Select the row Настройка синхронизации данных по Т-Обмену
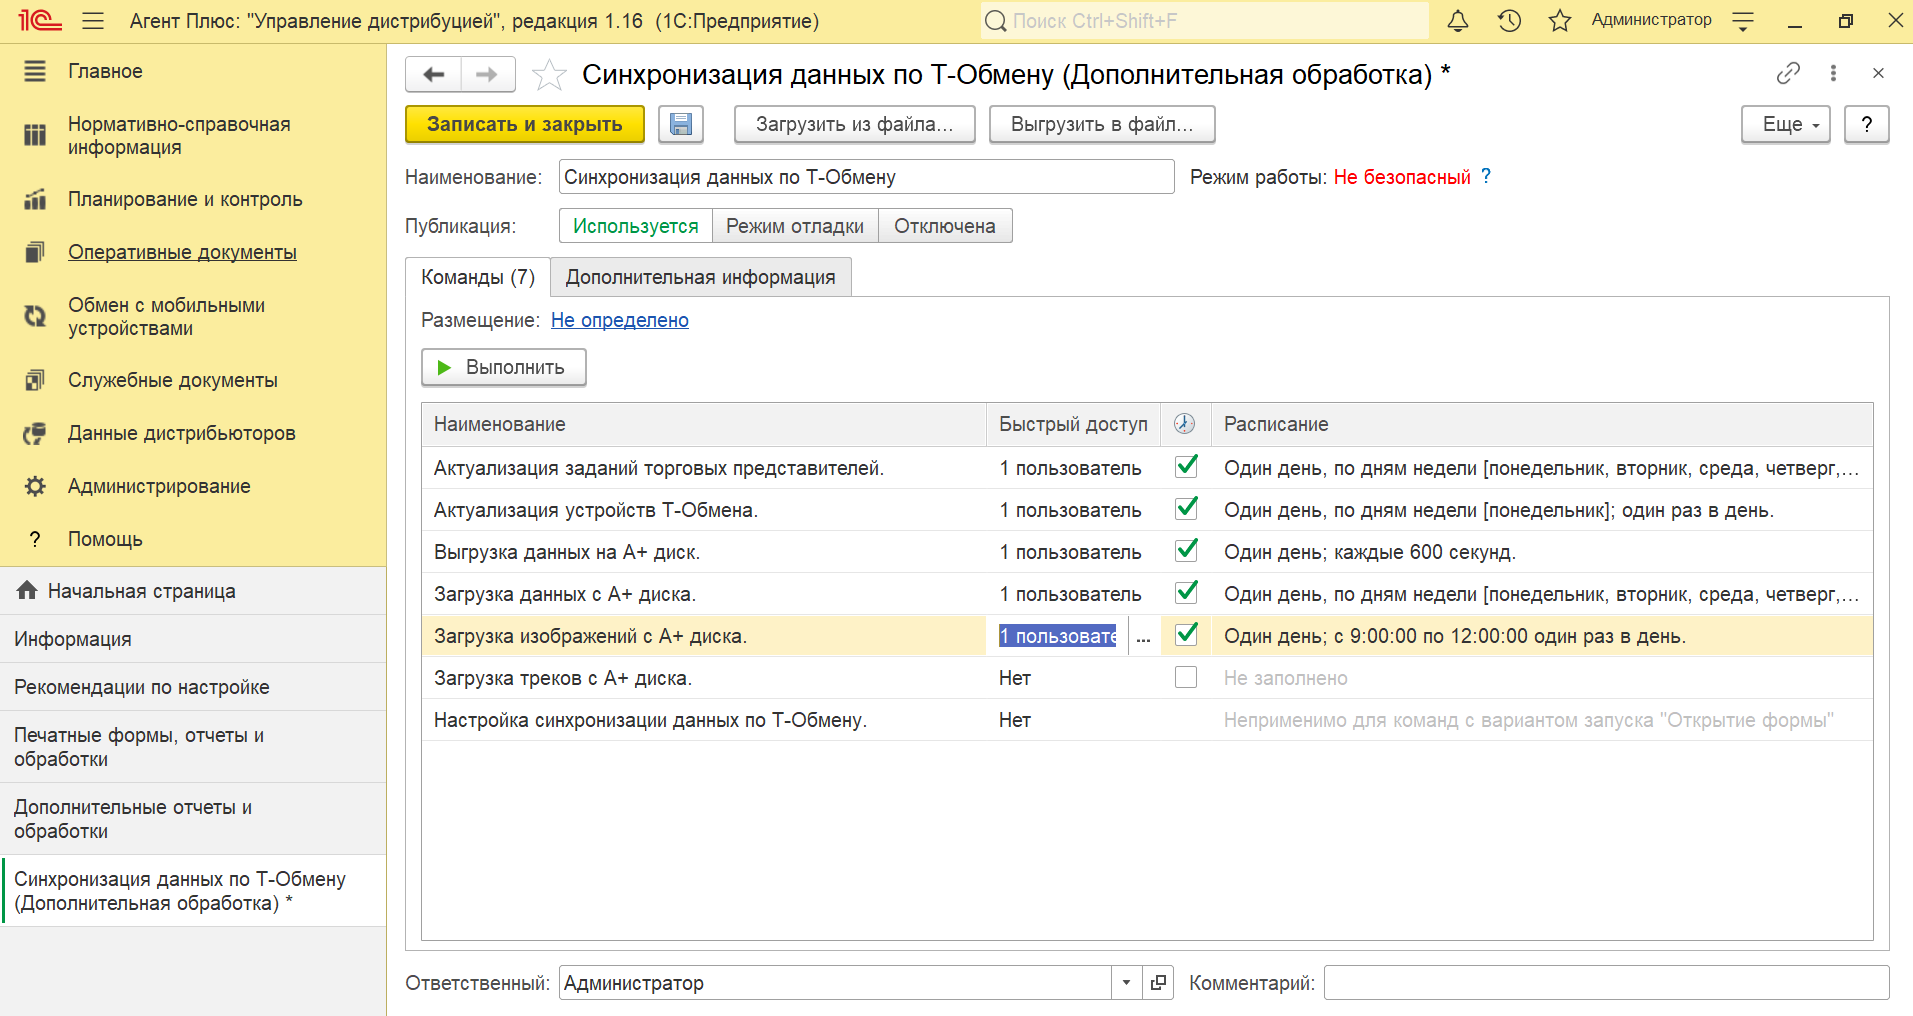 point(1147,720)
